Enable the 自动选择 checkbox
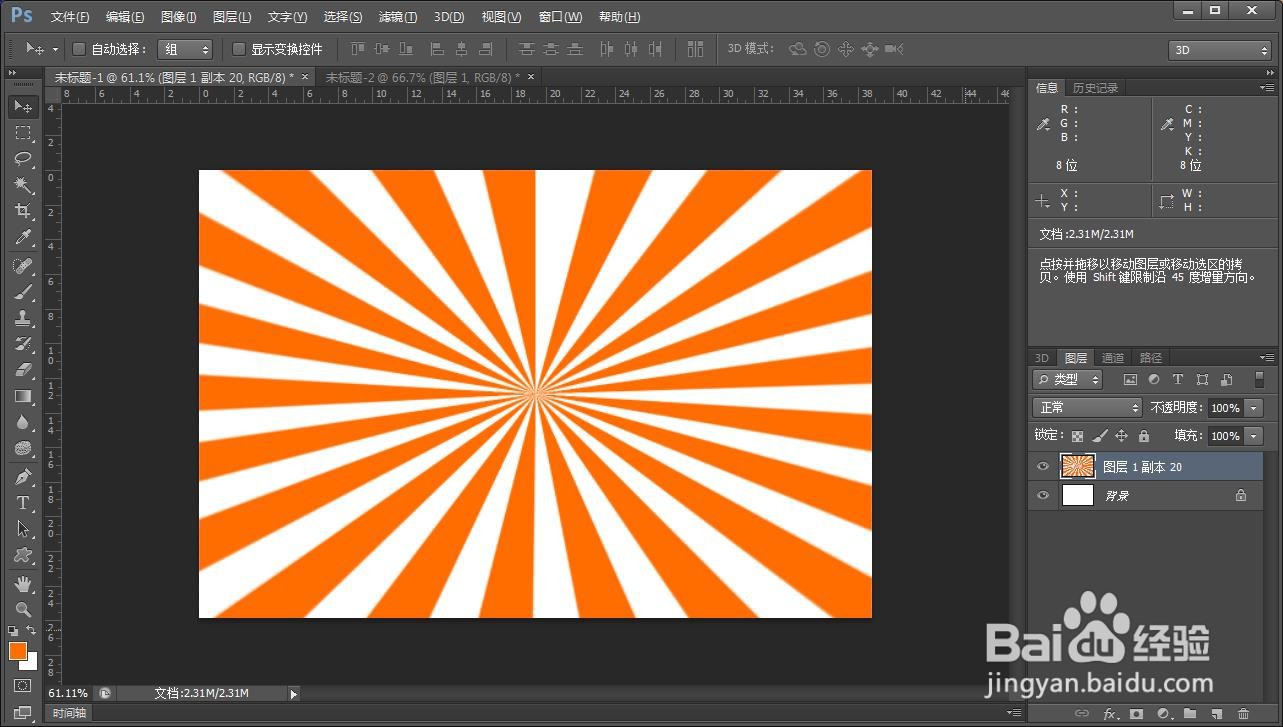Screen dimensions: 1283x727 (x=79, y=49)
